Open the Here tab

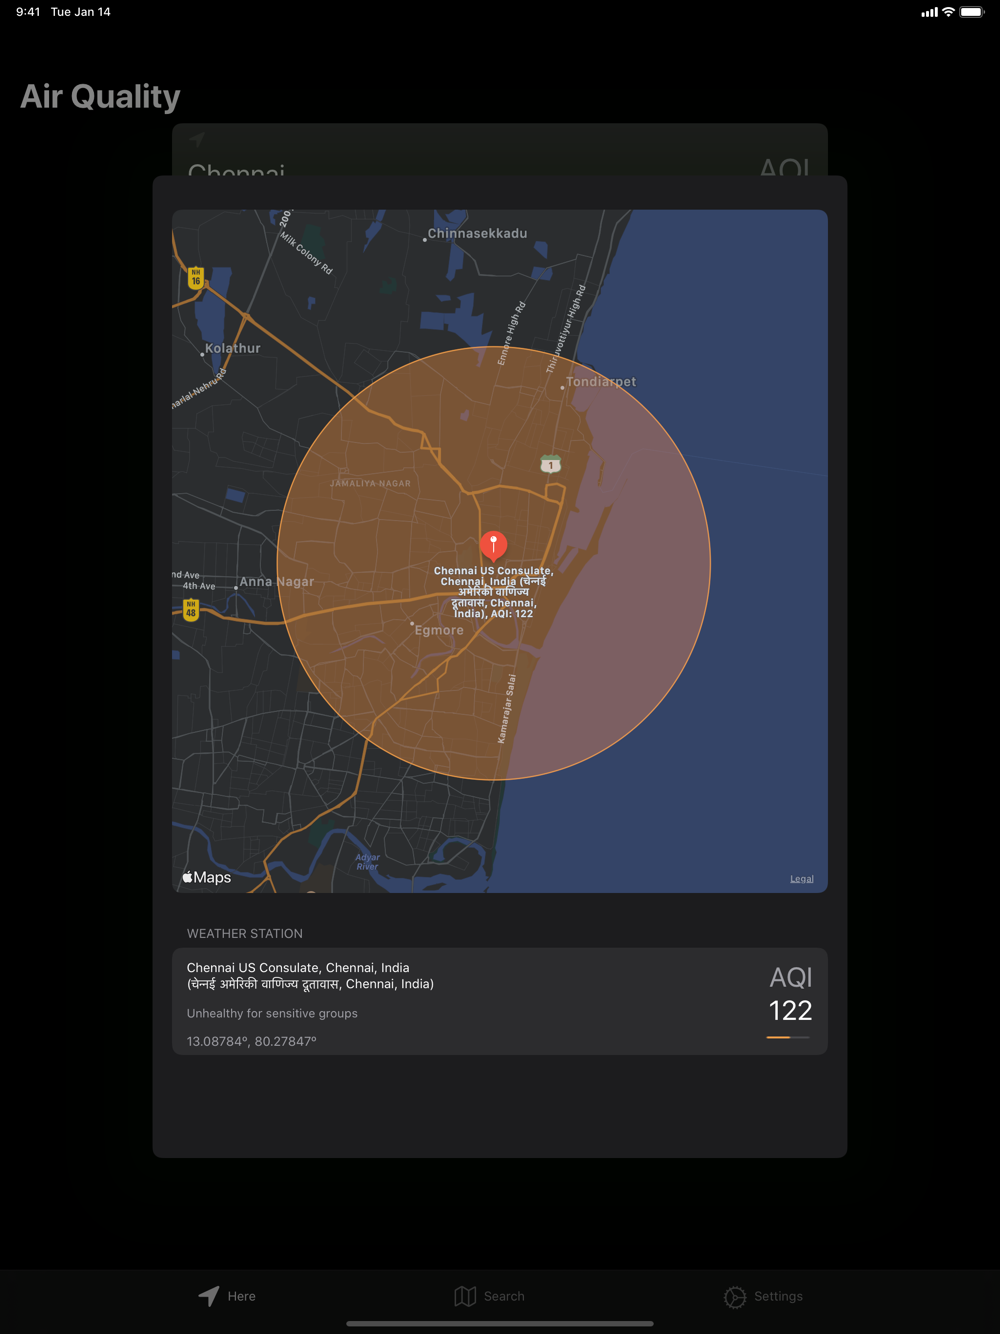coord(227,1296)
